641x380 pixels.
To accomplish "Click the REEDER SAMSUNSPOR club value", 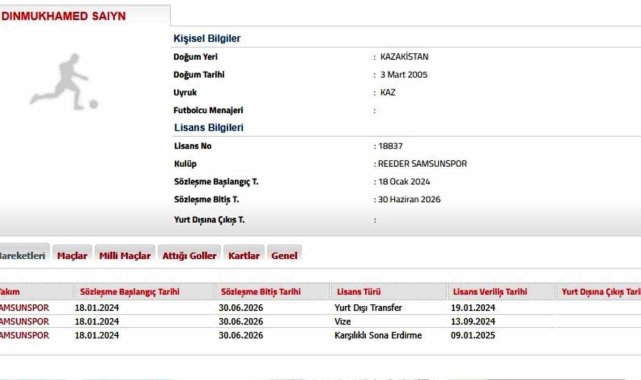I will pyautogui.click(x=422, y=164).
